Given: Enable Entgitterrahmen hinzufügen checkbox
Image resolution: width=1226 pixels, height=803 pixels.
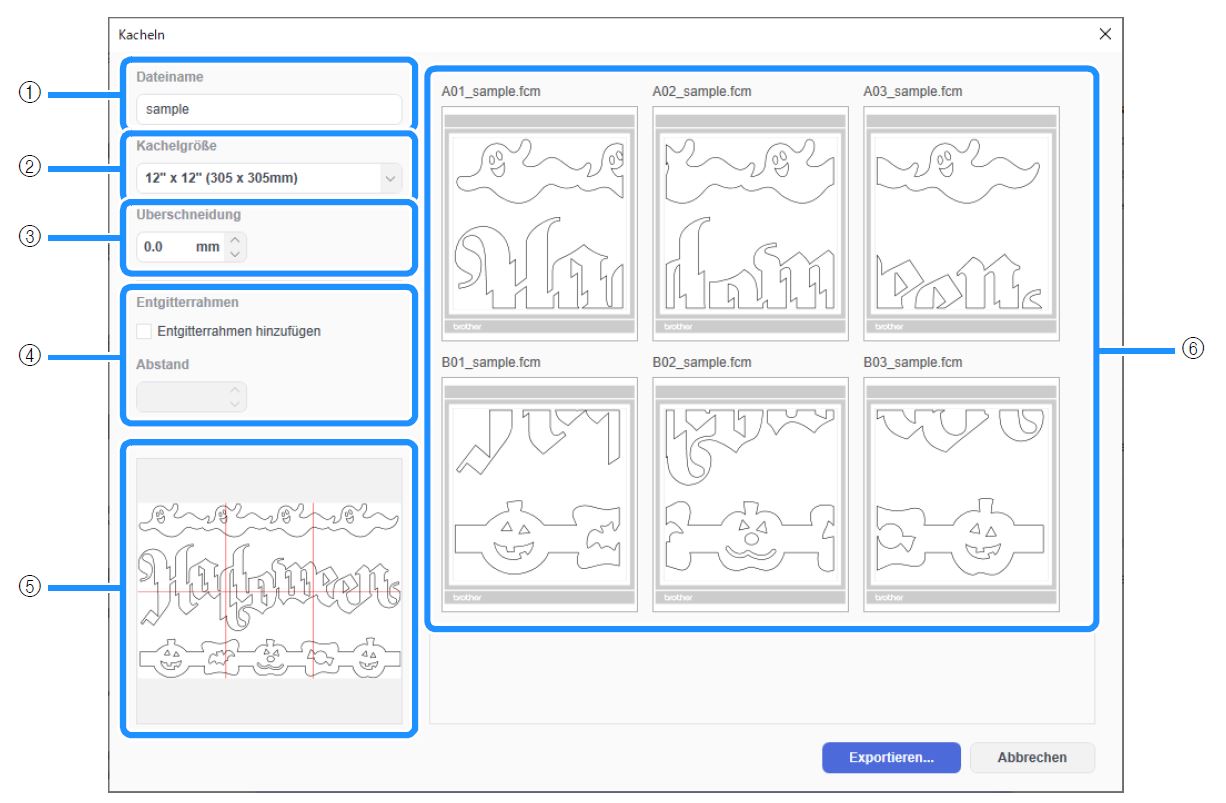Looking at the screenshot, I should 145,331.
